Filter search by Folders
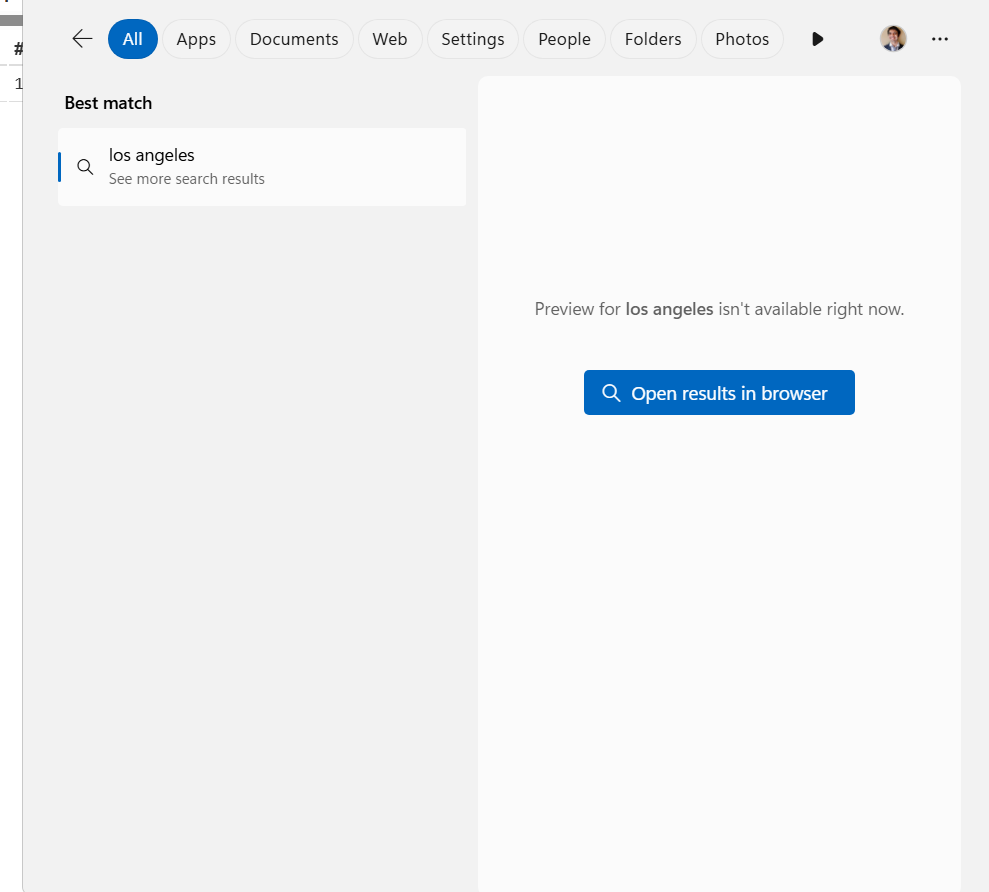 tap(653, 39)
